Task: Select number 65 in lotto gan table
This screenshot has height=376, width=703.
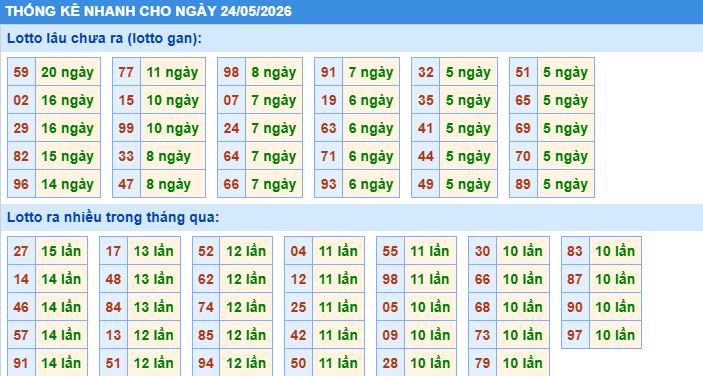Action: [x=523, y=100]
